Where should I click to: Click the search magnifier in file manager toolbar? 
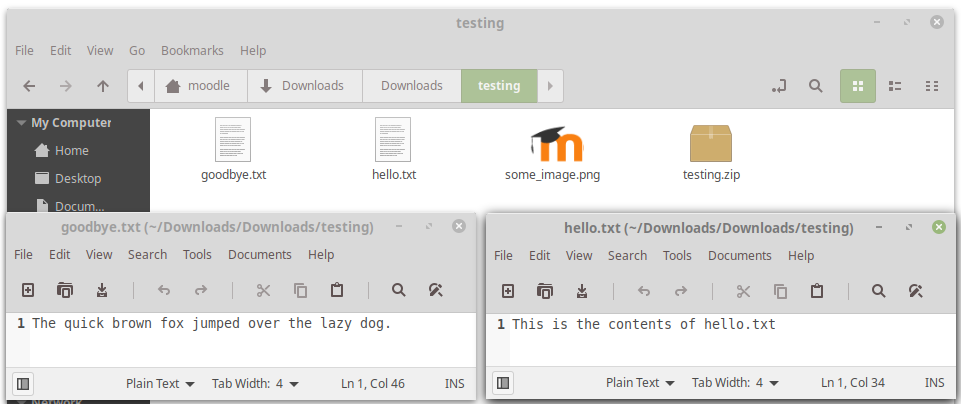815,86
